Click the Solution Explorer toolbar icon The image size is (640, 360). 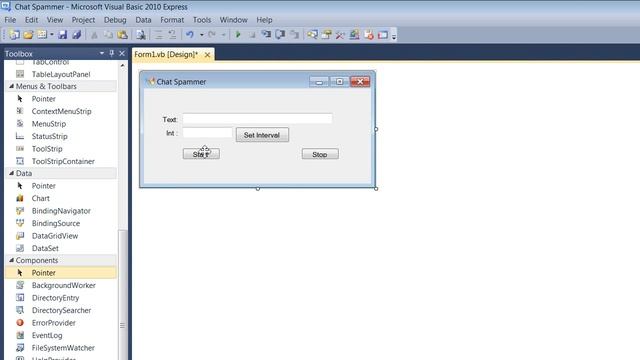[x=312, y=35]
